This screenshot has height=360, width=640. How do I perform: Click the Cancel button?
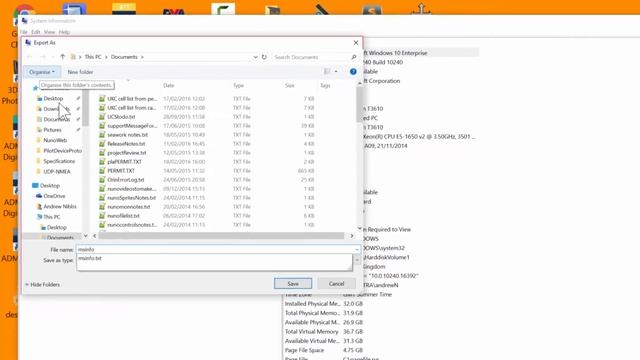pos(336,284)
